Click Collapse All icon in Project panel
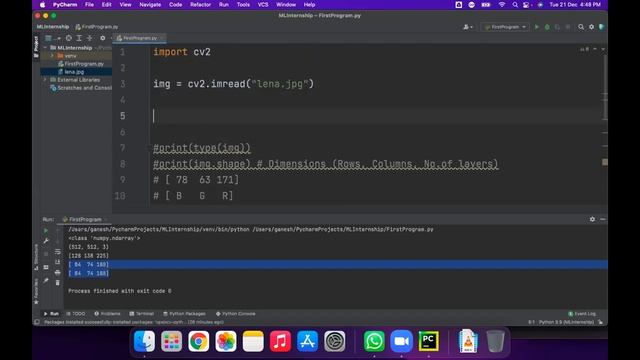Screen dimensions: 640x360 point(89,38)
